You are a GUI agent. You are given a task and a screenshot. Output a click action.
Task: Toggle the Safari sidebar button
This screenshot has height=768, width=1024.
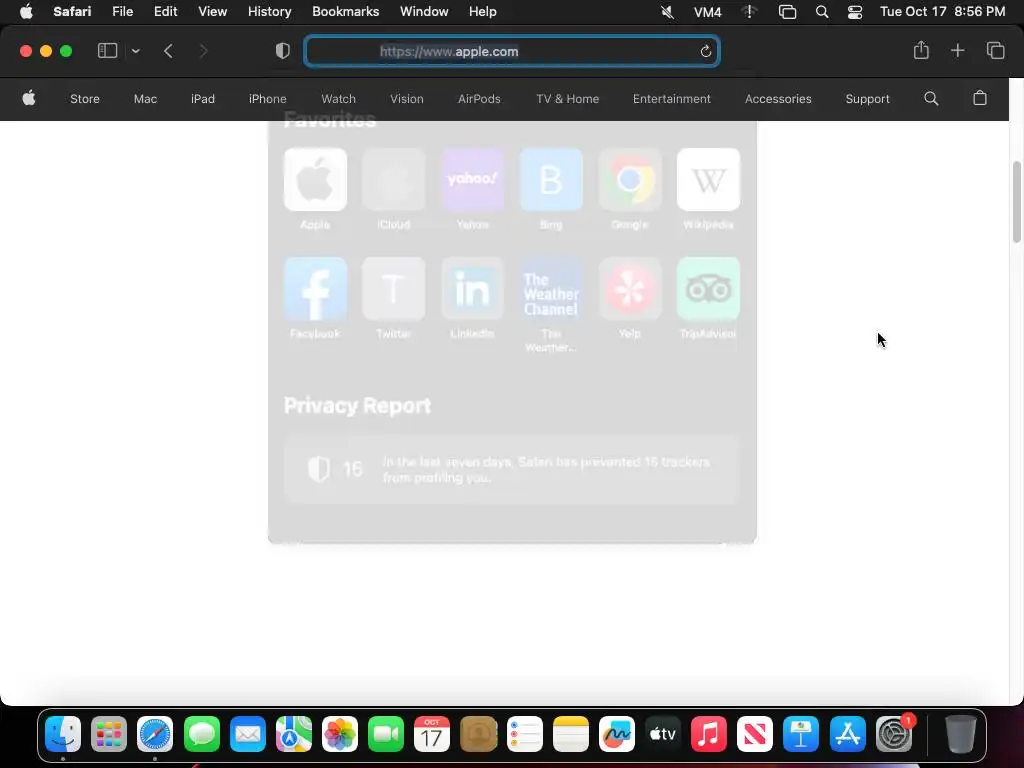point(107,51)
